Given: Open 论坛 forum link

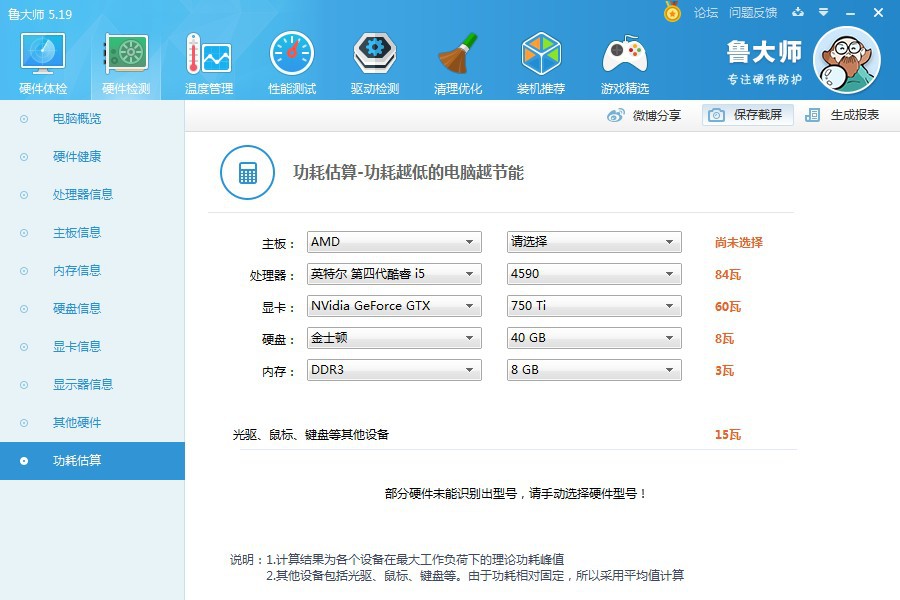Looking at the screenshot, I should 705,13.
